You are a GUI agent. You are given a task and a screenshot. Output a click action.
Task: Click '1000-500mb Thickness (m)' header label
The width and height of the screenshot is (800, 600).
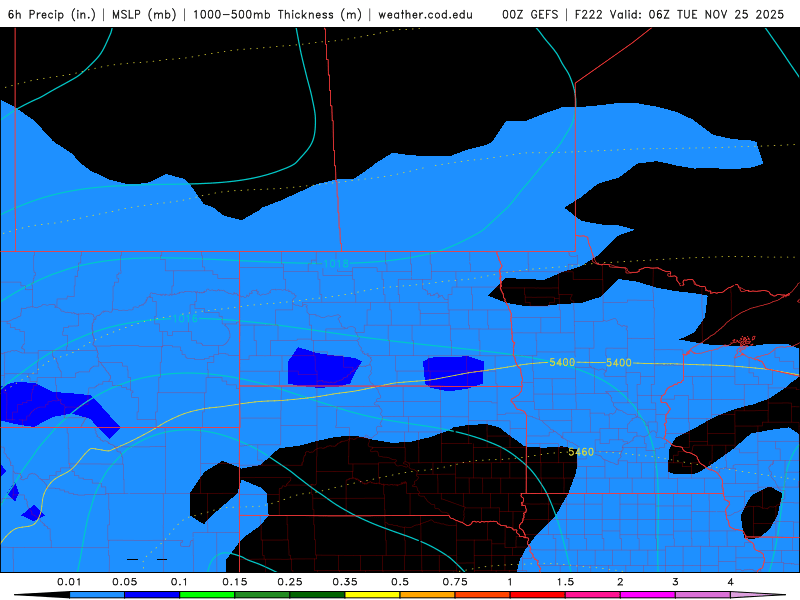click(277, 14)
